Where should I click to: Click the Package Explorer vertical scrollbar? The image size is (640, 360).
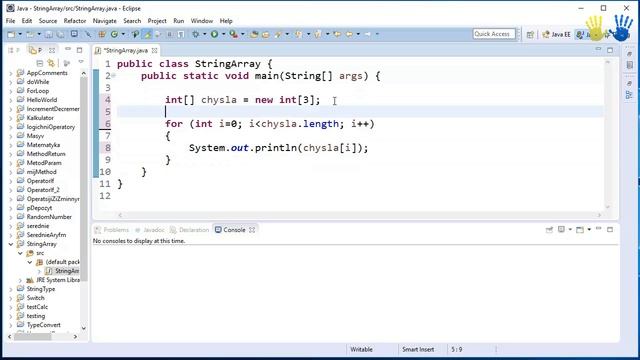click(x=84, y=180)
